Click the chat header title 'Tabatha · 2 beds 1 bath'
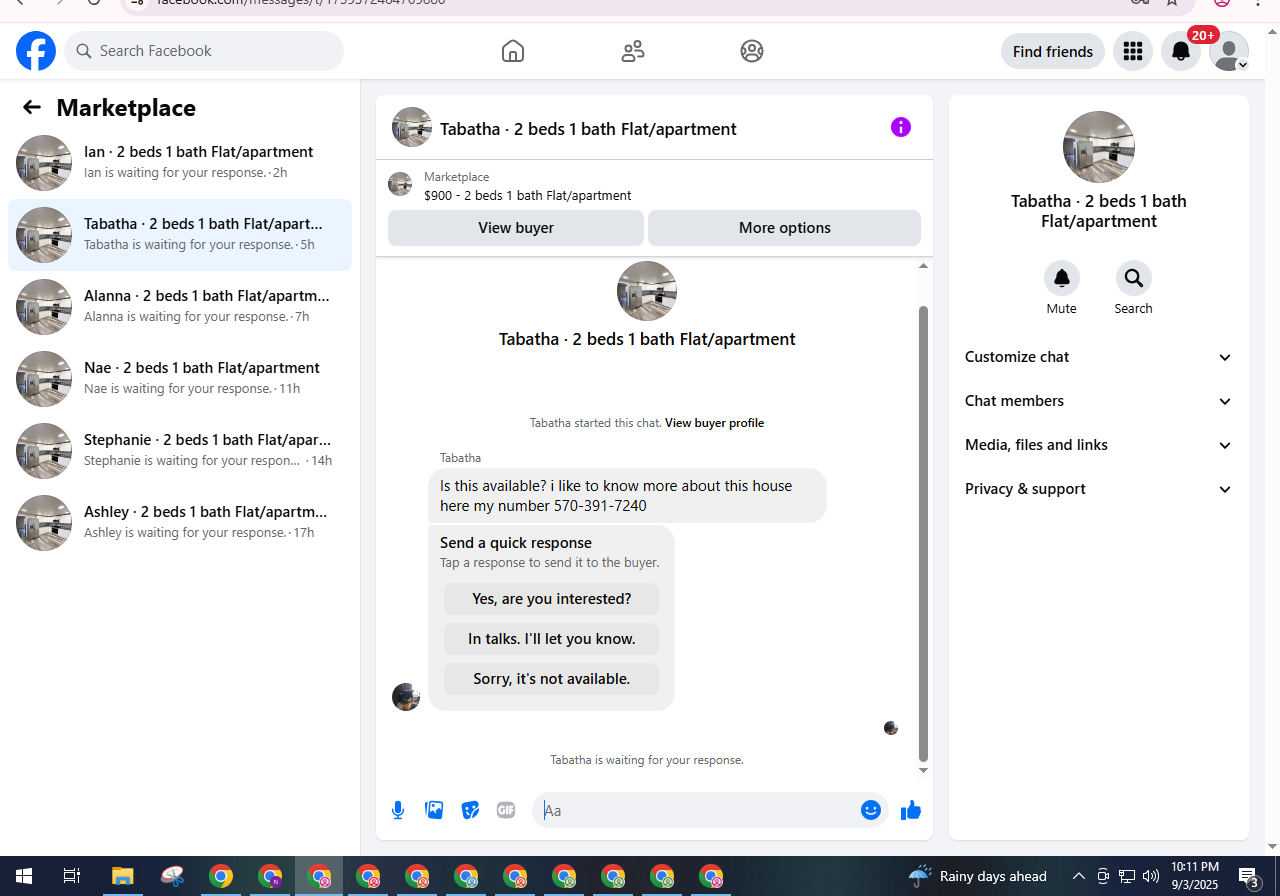This screenshot has height=896, width=1280. 588,129
